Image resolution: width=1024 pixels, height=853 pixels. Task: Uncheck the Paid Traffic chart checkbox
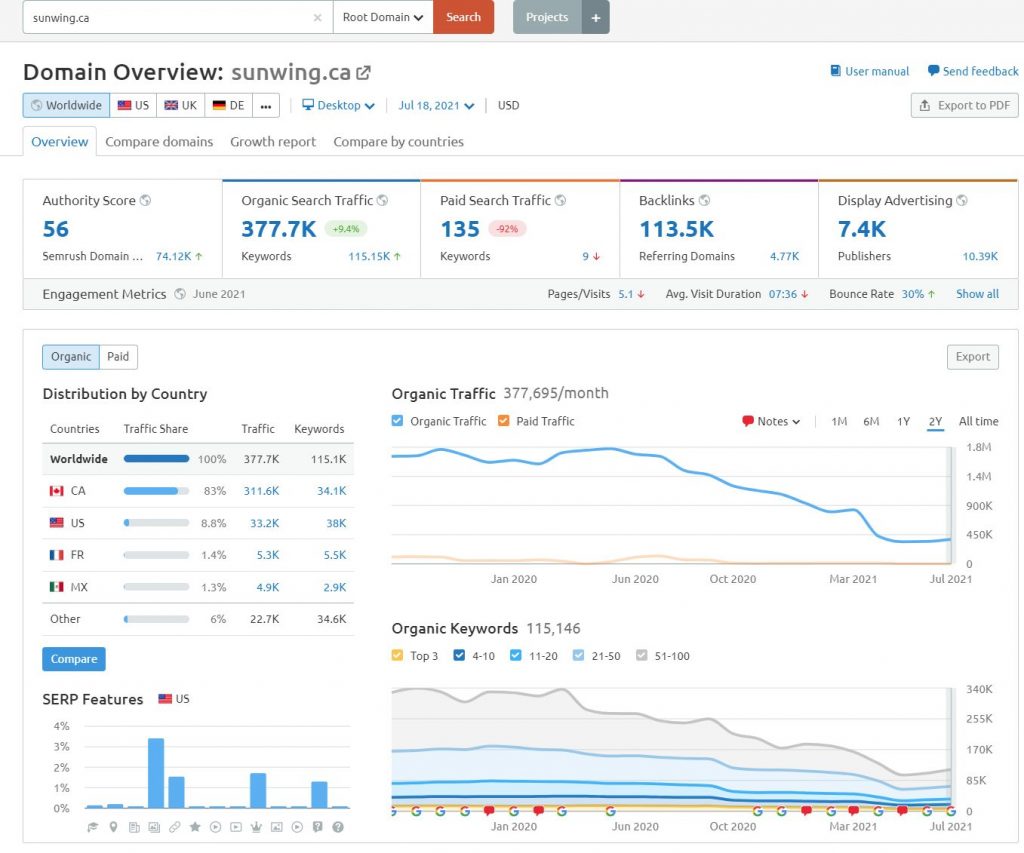[x=503, y=421]
